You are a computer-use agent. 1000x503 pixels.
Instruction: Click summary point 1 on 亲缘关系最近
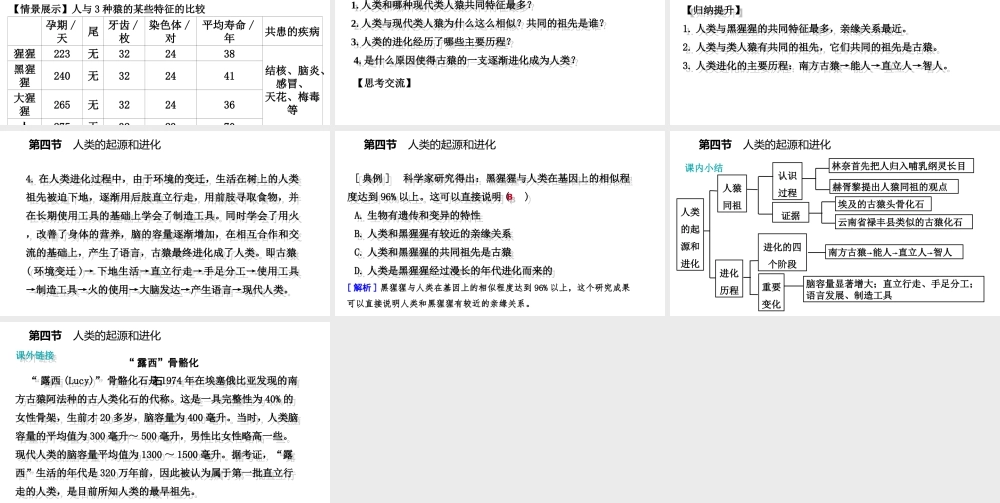(796, 29)
